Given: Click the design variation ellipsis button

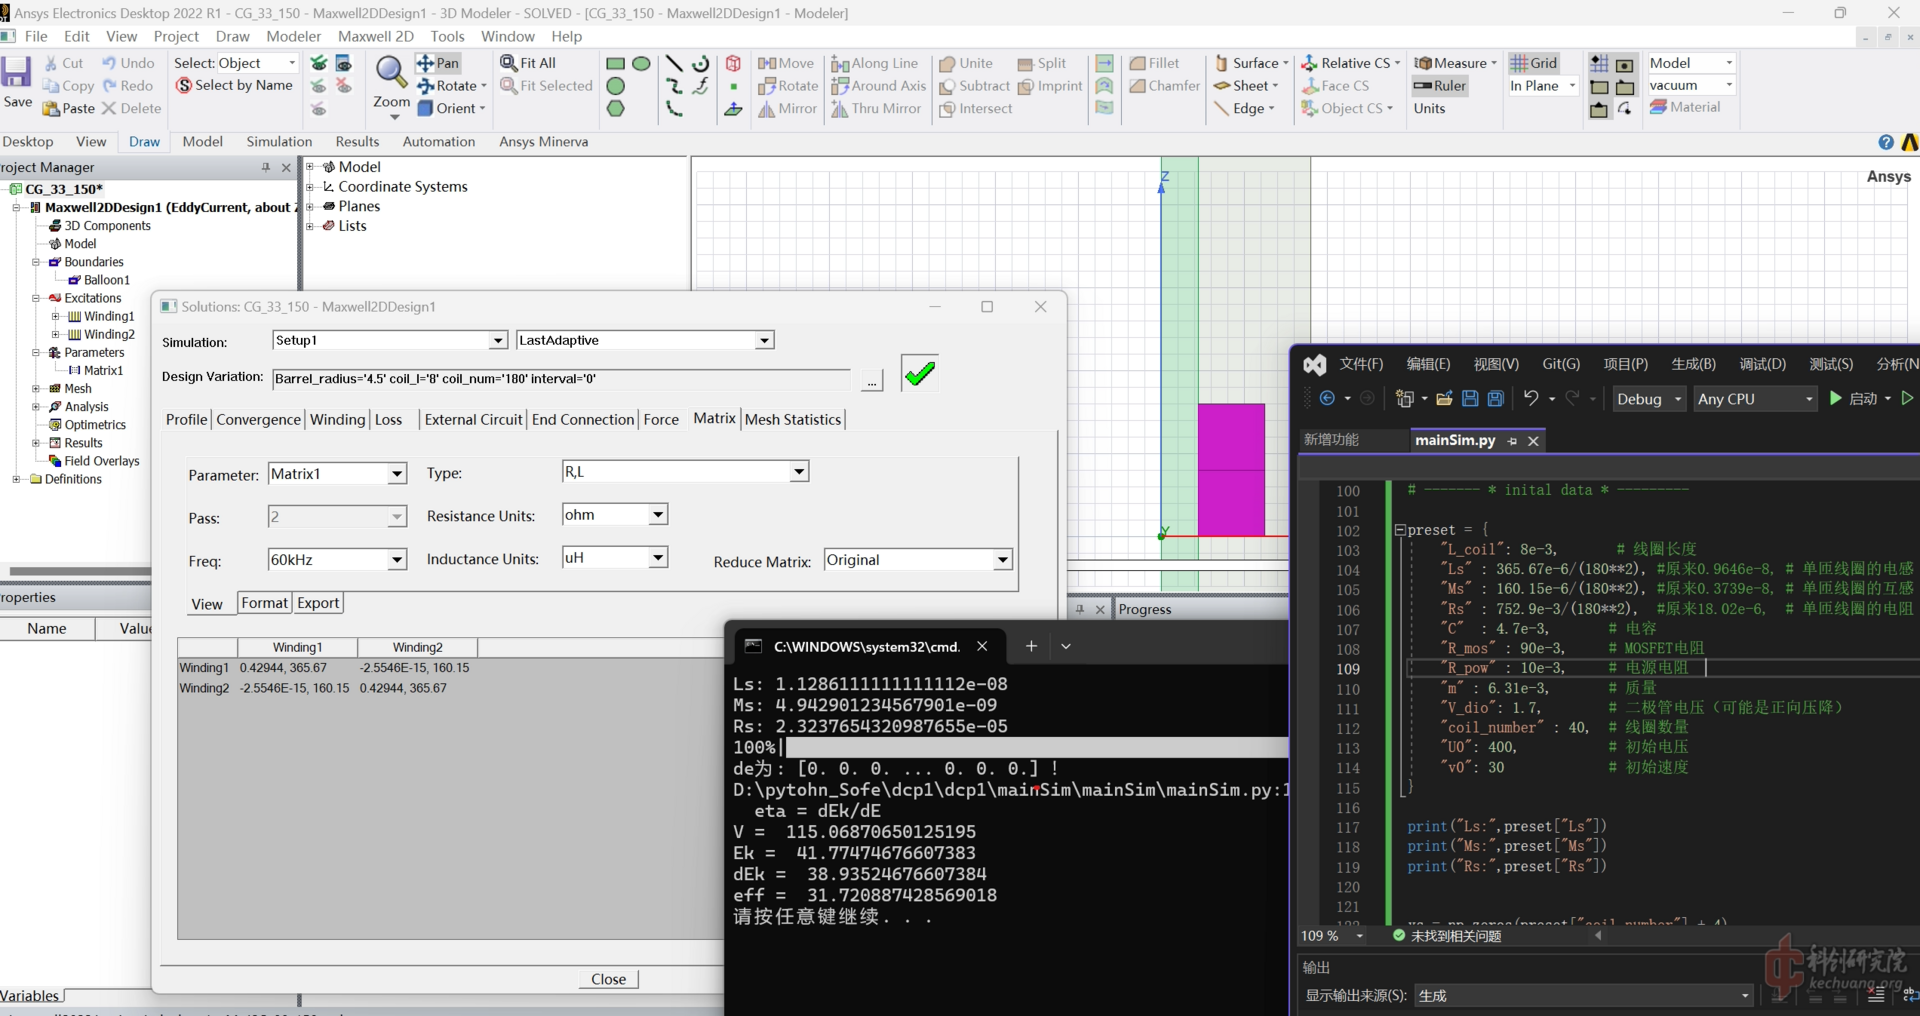Looking at the screenshot, I should click(872, 380).
